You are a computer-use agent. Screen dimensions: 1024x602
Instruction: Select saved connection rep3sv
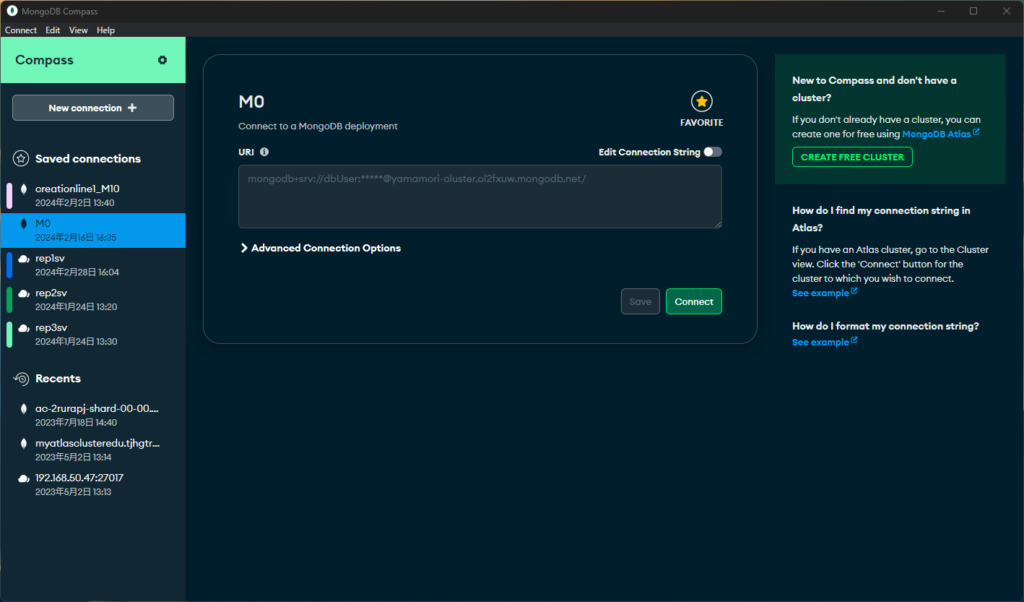pos(93,334)
